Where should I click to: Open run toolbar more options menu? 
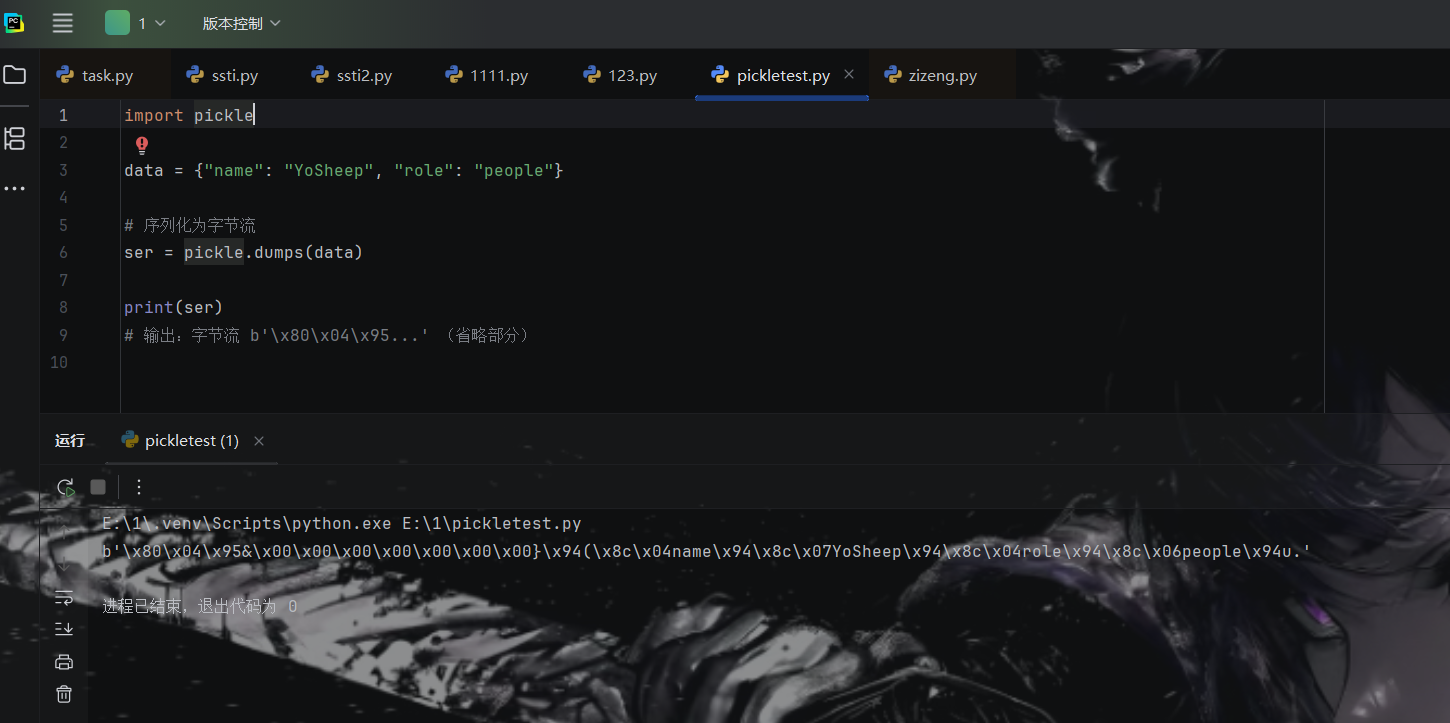coord(139,487)
